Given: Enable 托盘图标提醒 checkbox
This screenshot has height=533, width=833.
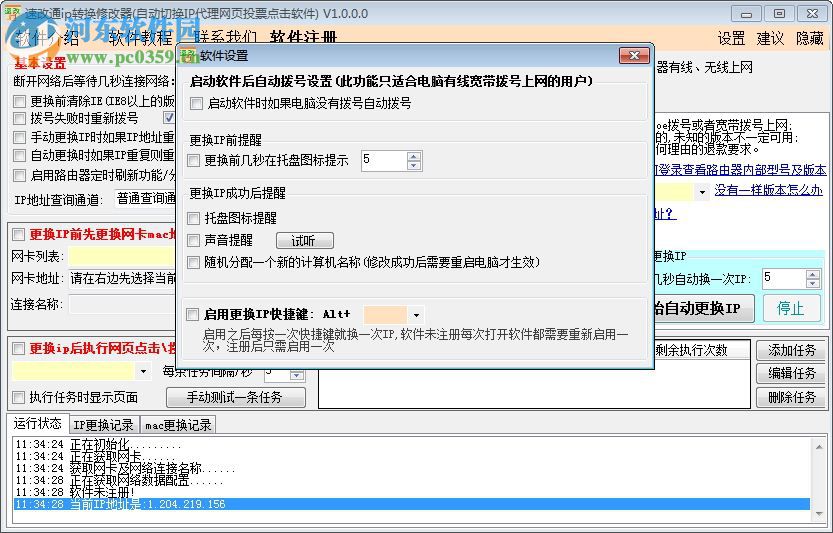Looking at the screenshot, I should point(194,218).
